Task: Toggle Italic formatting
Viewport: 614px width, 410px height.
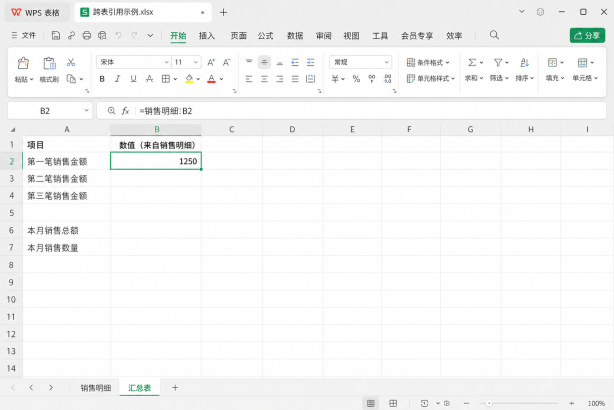Action: point(117,79)
